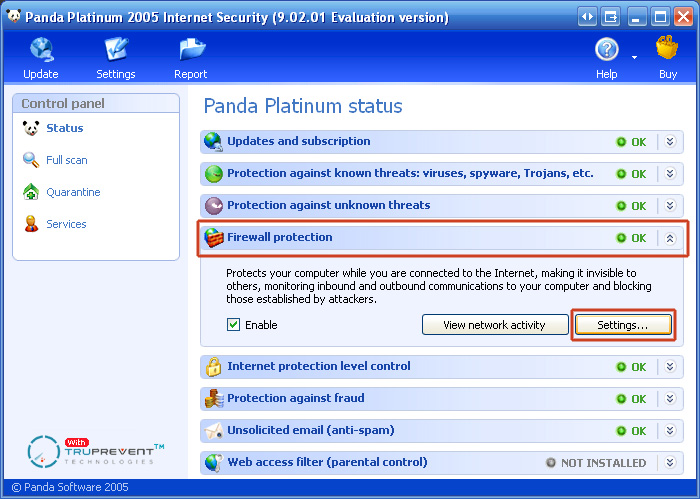
Task: Click the View network activity button
Action: 495,325
